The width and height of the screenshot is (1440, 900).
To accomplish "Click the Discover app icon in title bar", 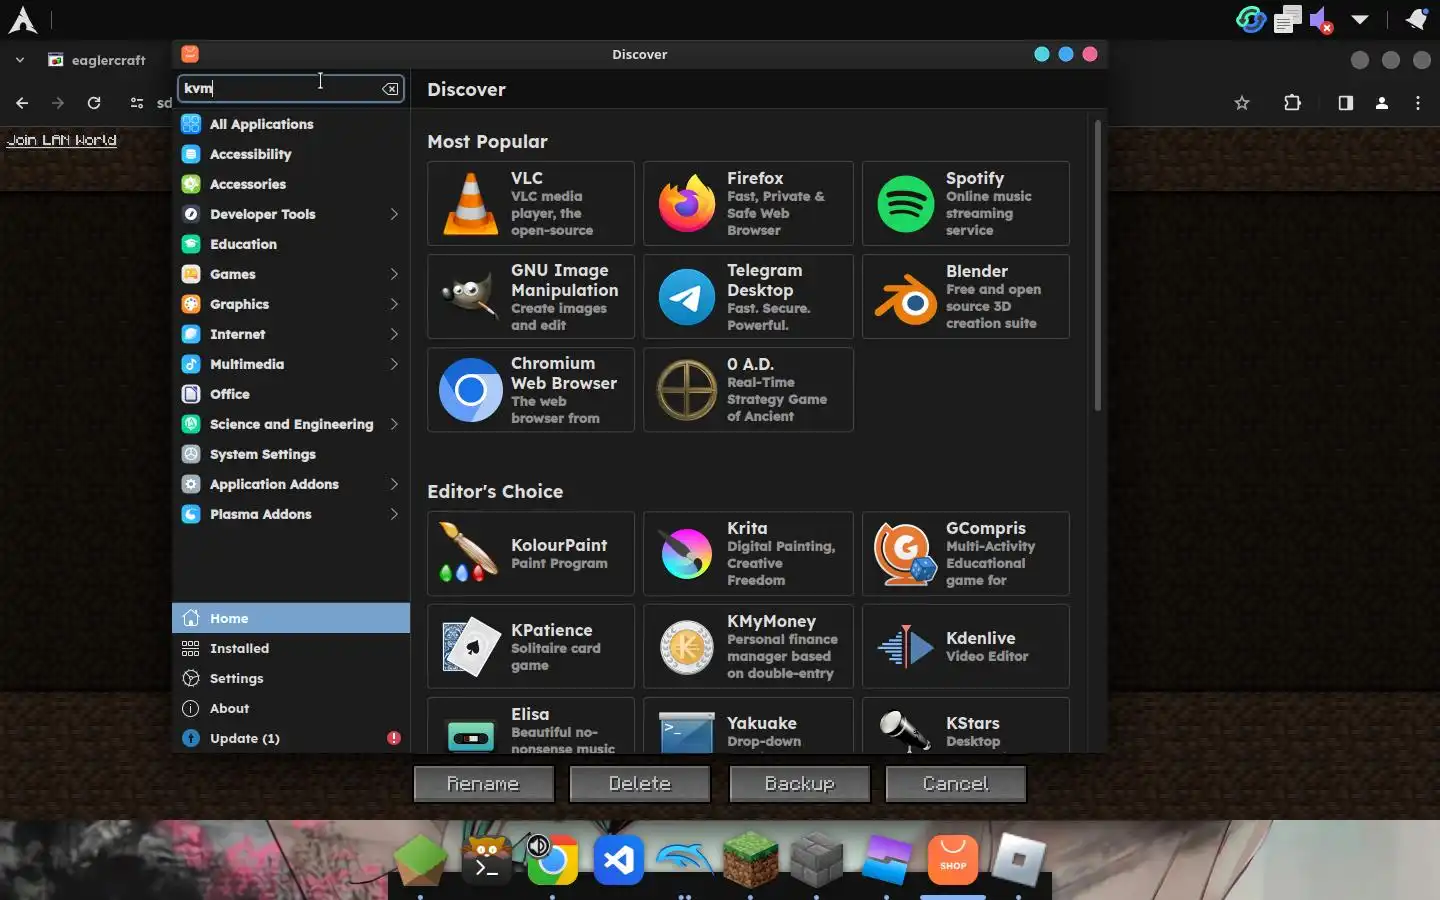I will tap(190, 54).
